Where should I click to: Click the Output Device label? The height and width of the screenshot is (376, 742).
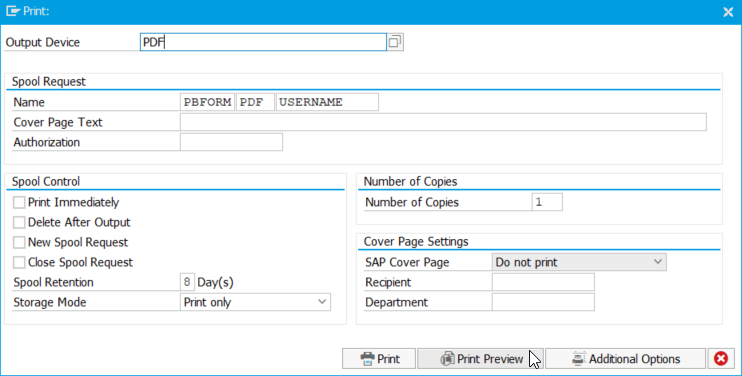click(x=43, y=42)
